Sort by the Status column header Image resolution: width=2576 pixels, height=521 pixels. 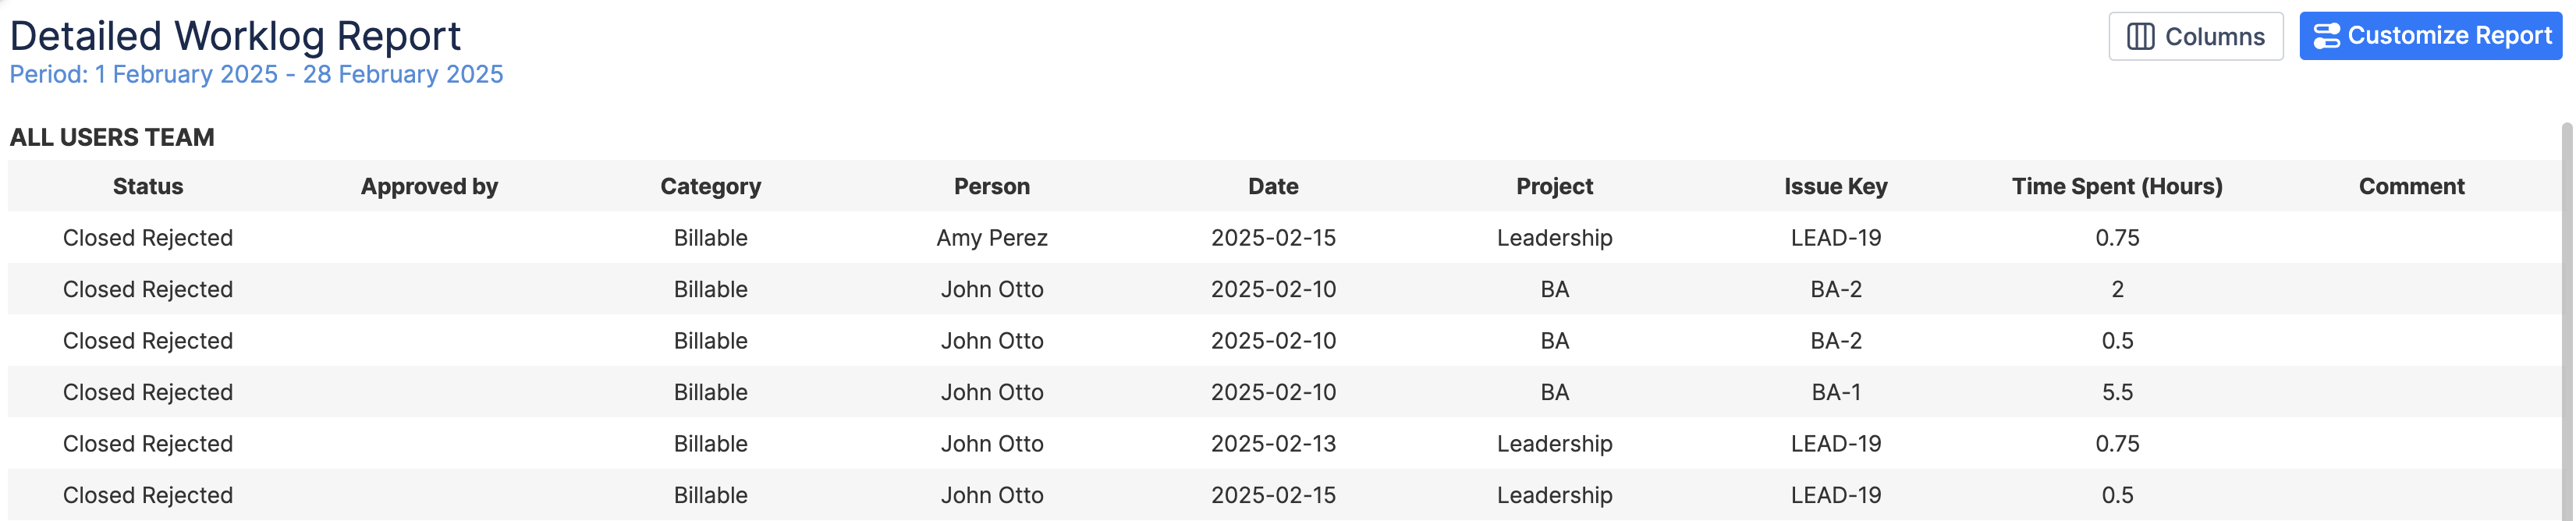click(147, 186)
